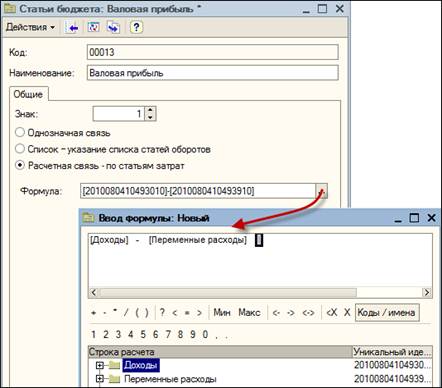Click the <- cursor left button

point(276,313)
